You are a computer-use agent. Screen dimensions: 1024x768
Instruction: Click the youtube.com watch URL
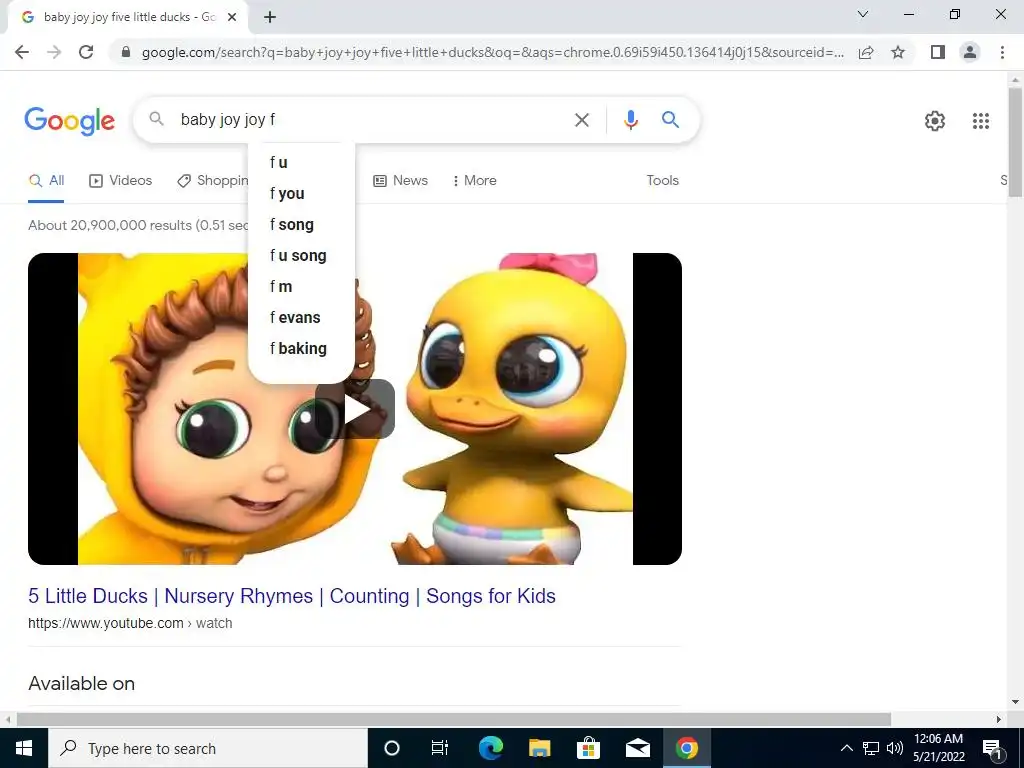tap(130, 624)
